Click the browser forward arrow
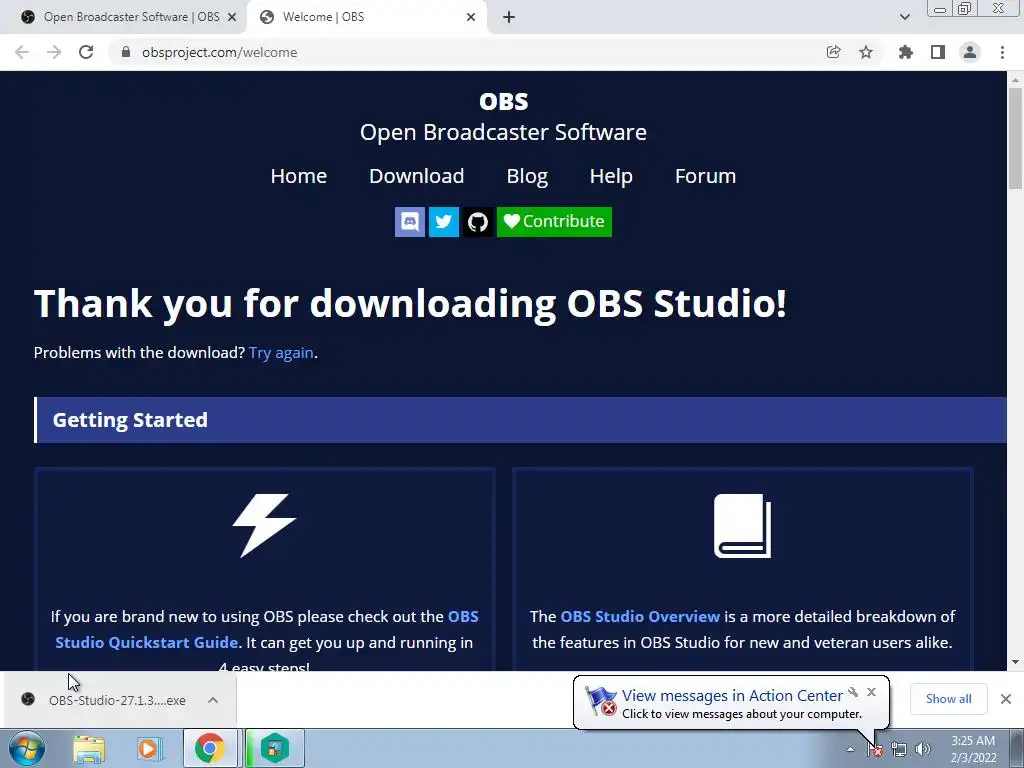The image size is (1024, 768). (54, 52)
